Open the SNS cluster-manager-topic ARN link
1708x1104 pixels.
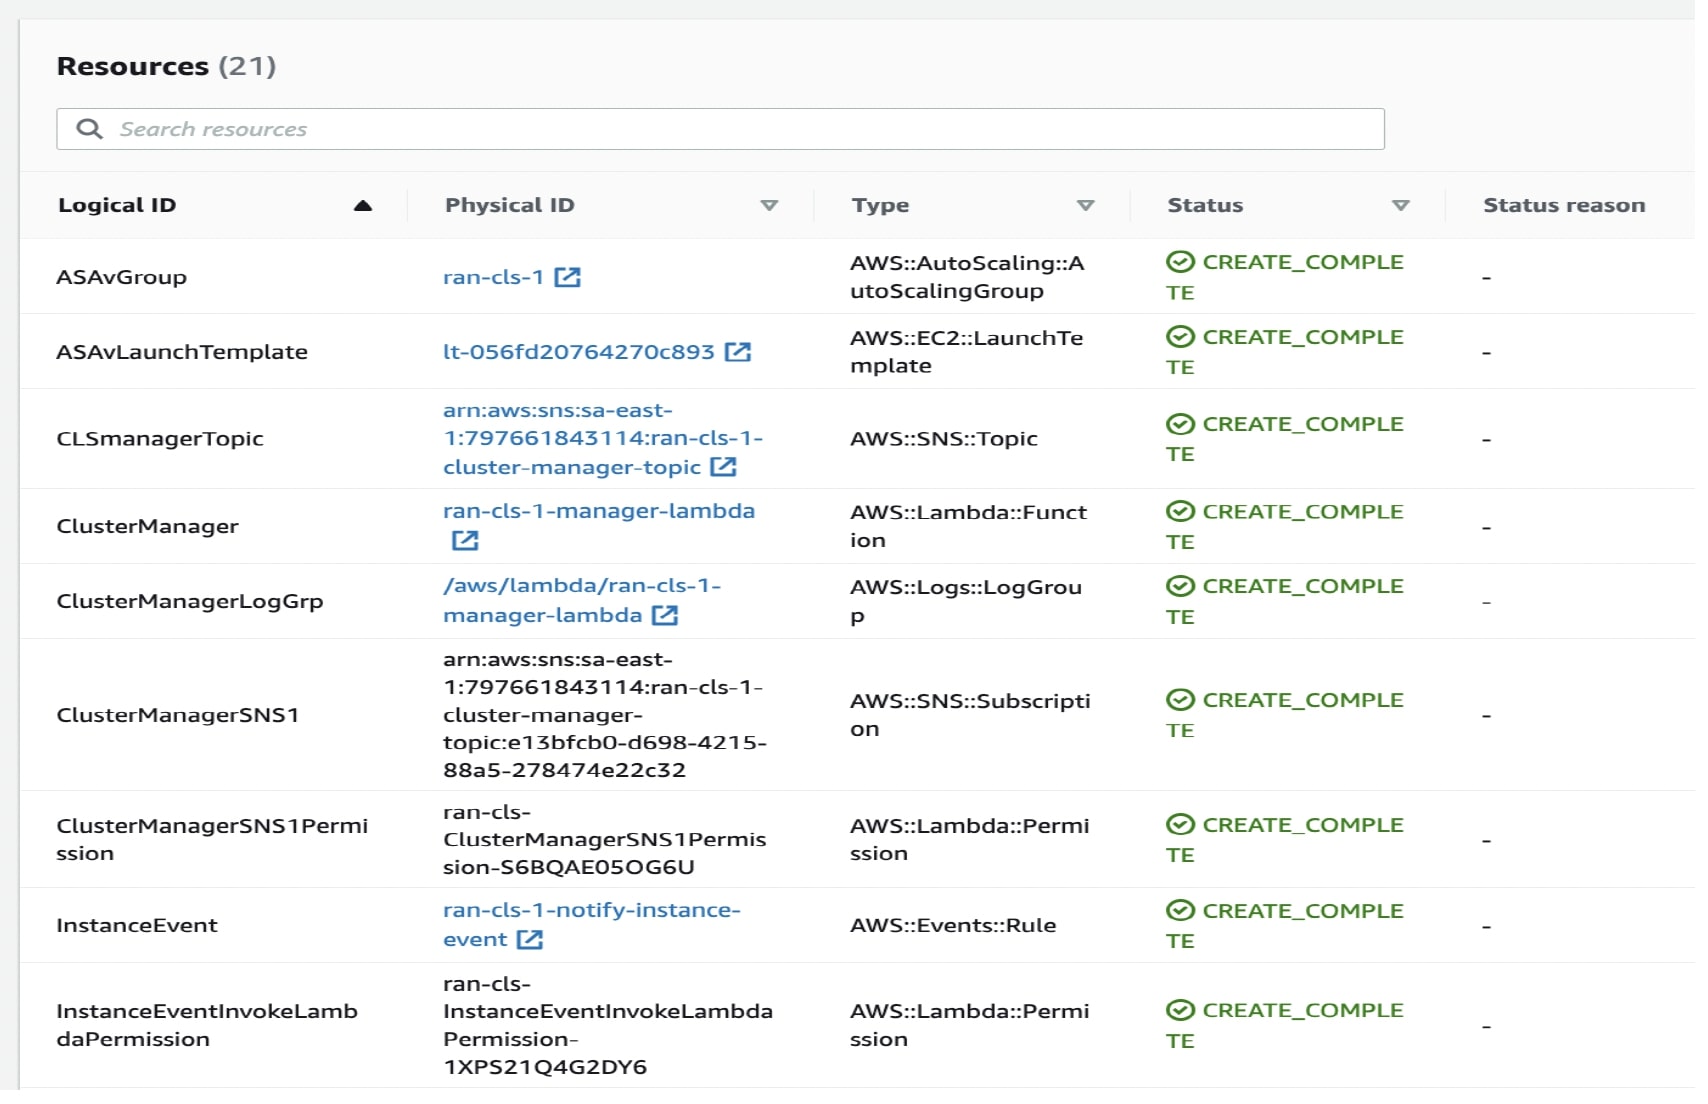click(x=603, y=438)
